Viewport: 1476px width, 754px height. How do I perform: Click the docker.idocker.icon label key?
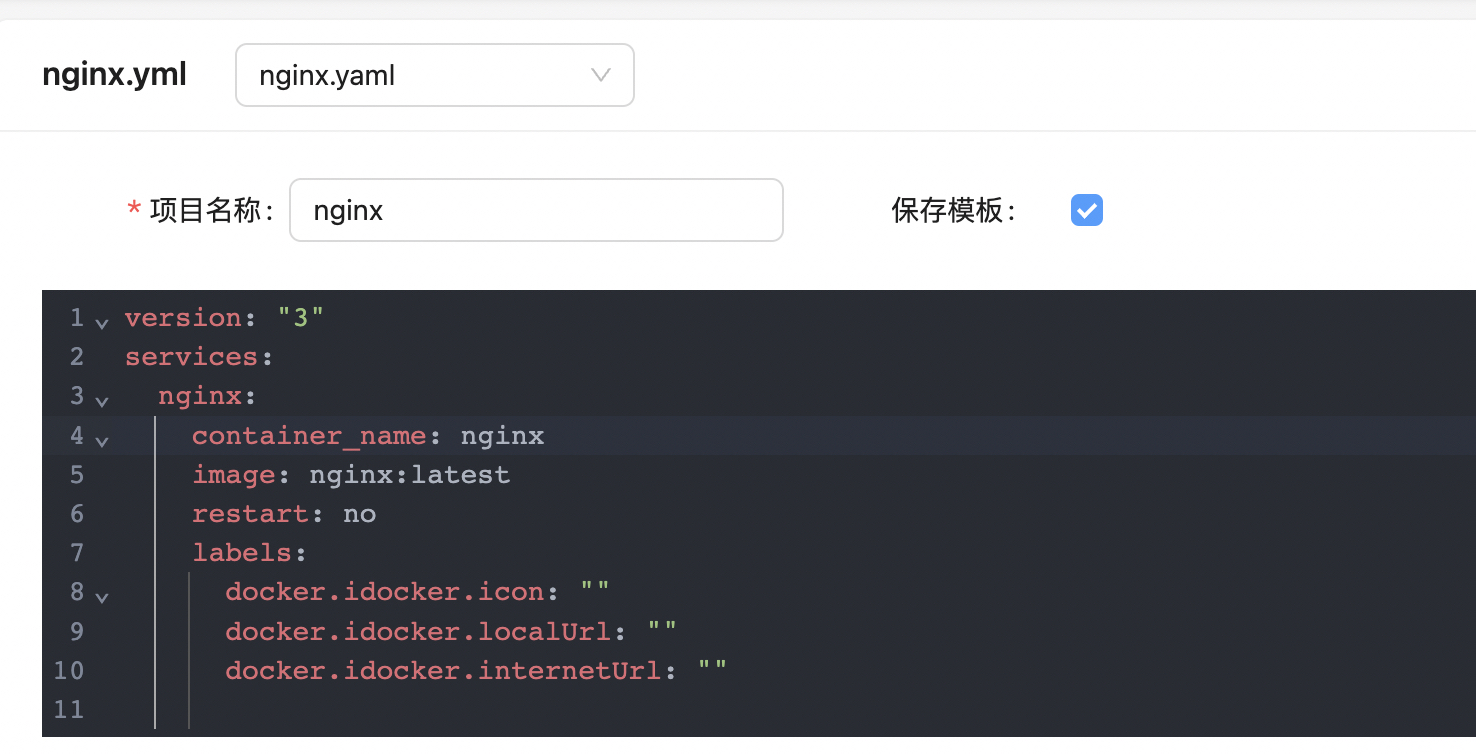click(x=384, y=592)
